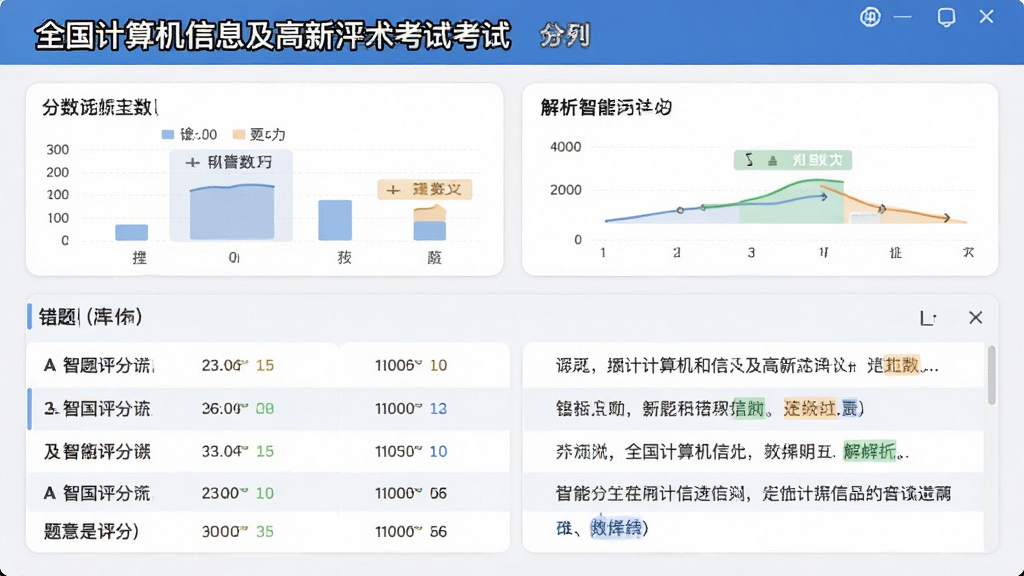Viewport: 1024px width, 576px height.
Task: Click the blue value 10 in the 11050 row
Action: (438, 451)
